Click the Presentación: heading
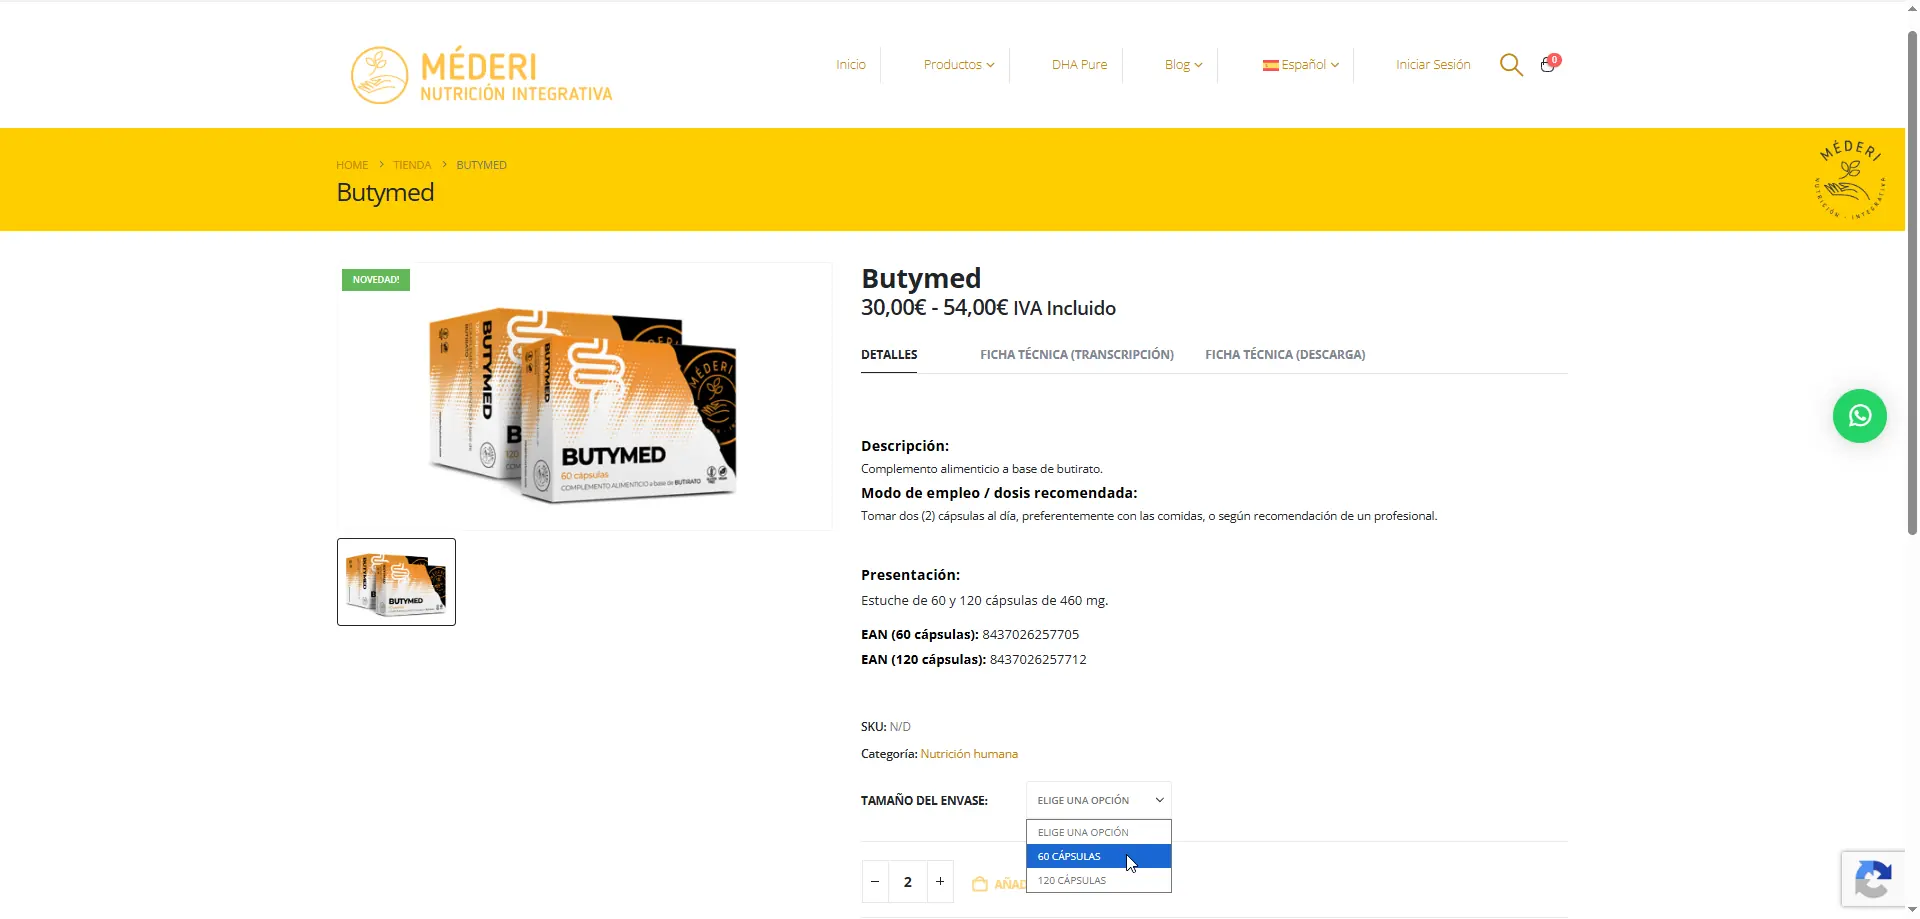The height and width of the screenshot is (919, 1920). 910,575
